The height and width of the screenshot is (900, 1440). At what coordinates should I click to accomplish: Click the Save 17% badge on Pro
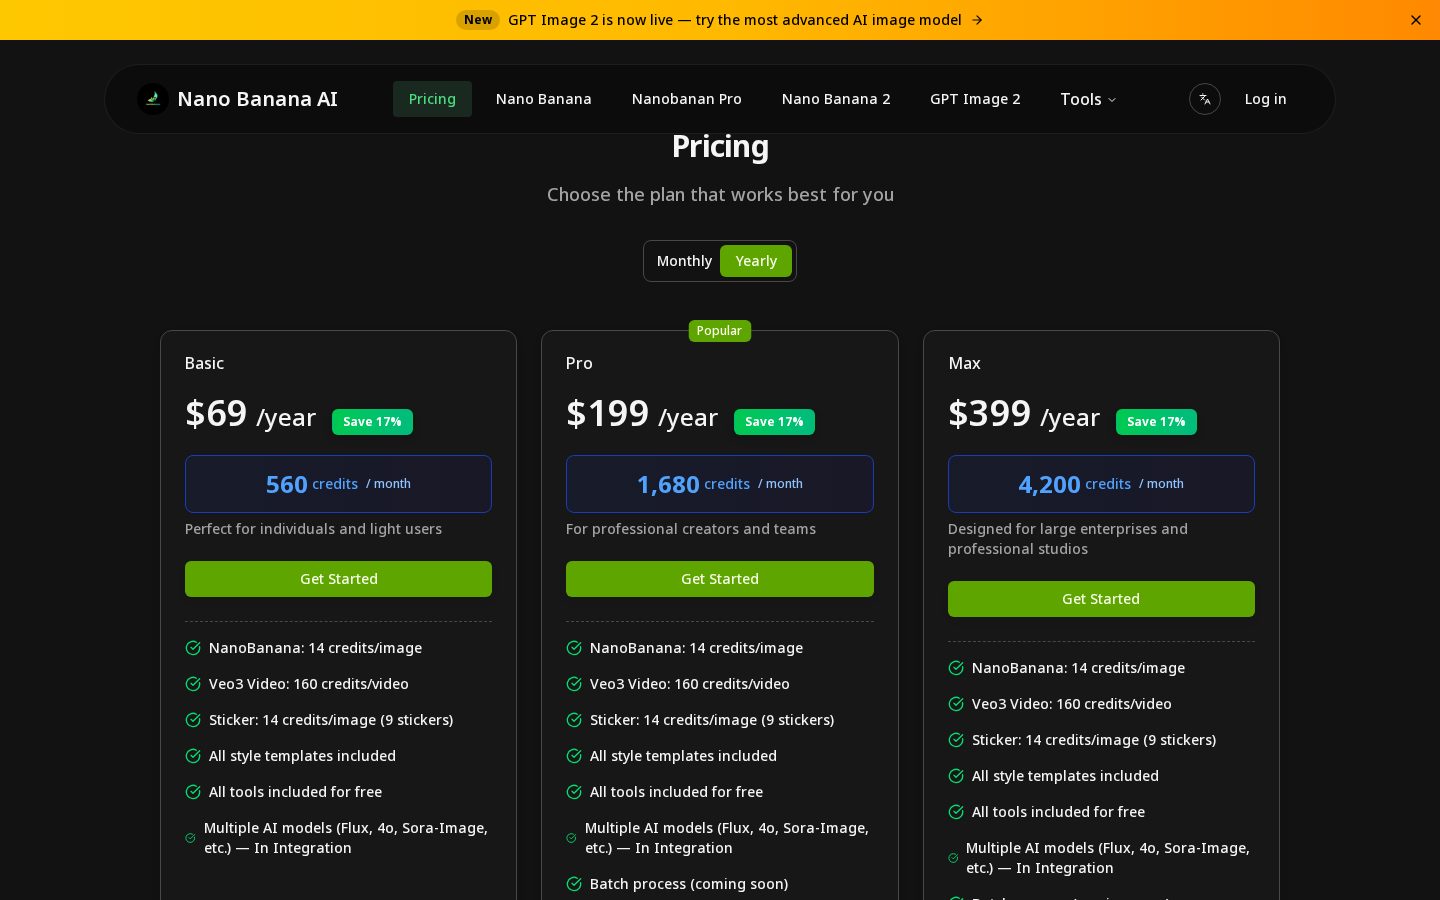point(774,422)
